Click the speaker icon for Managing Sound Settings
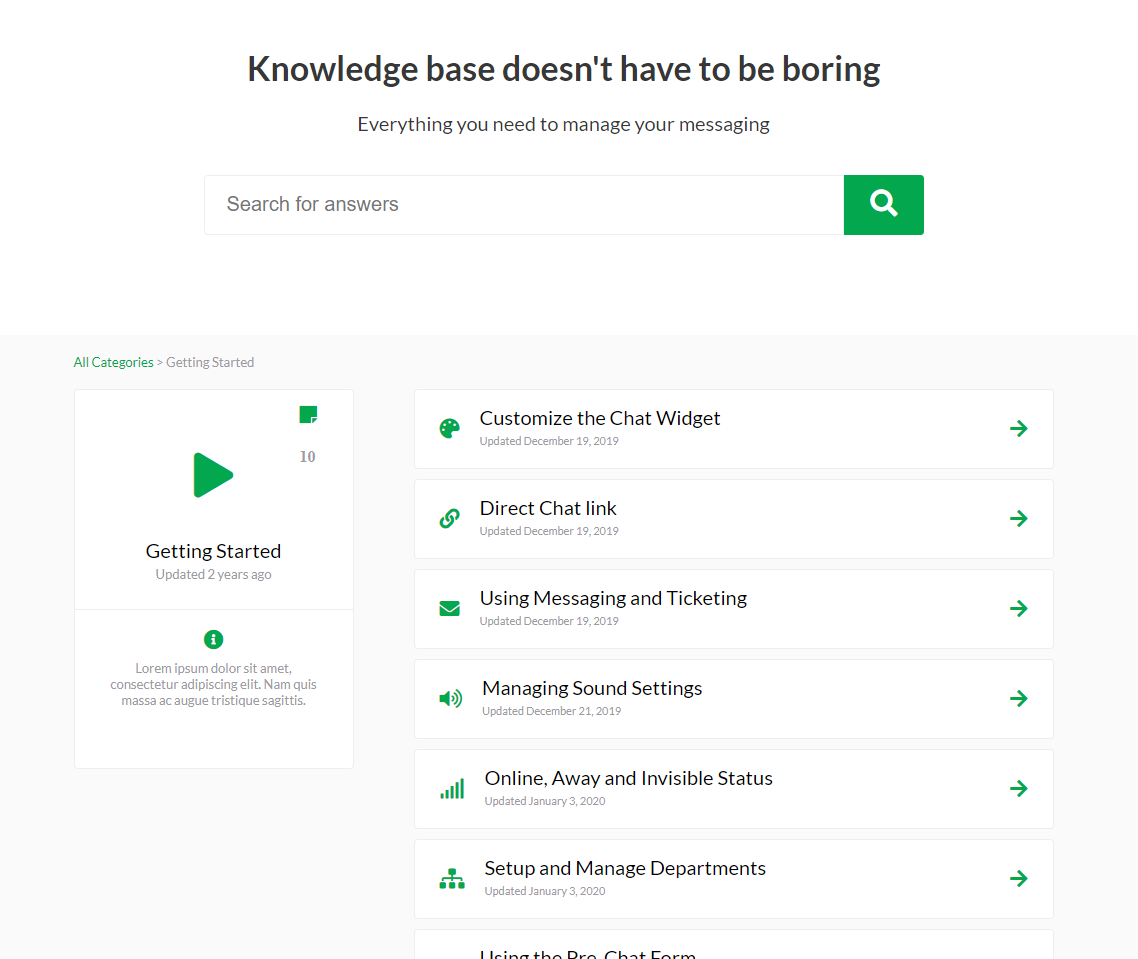 click(x=451, y=698)
